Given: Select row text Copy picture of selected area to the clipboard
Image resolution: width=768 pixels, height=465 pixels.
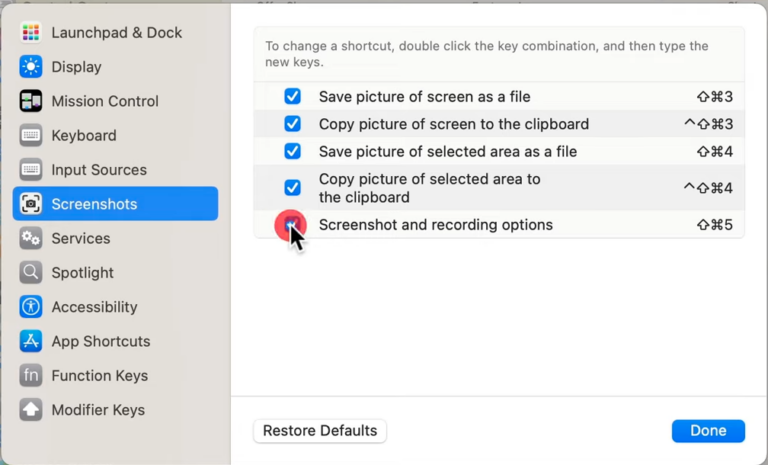Looking at the screenshot, I should [430, 188].
